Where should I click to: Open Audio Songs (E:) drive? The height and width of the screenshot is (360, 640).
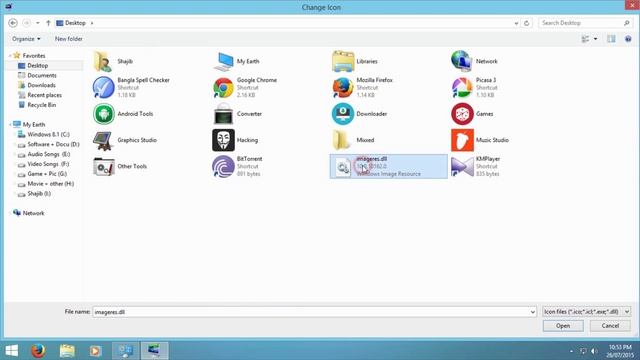[x=49, y=154]
